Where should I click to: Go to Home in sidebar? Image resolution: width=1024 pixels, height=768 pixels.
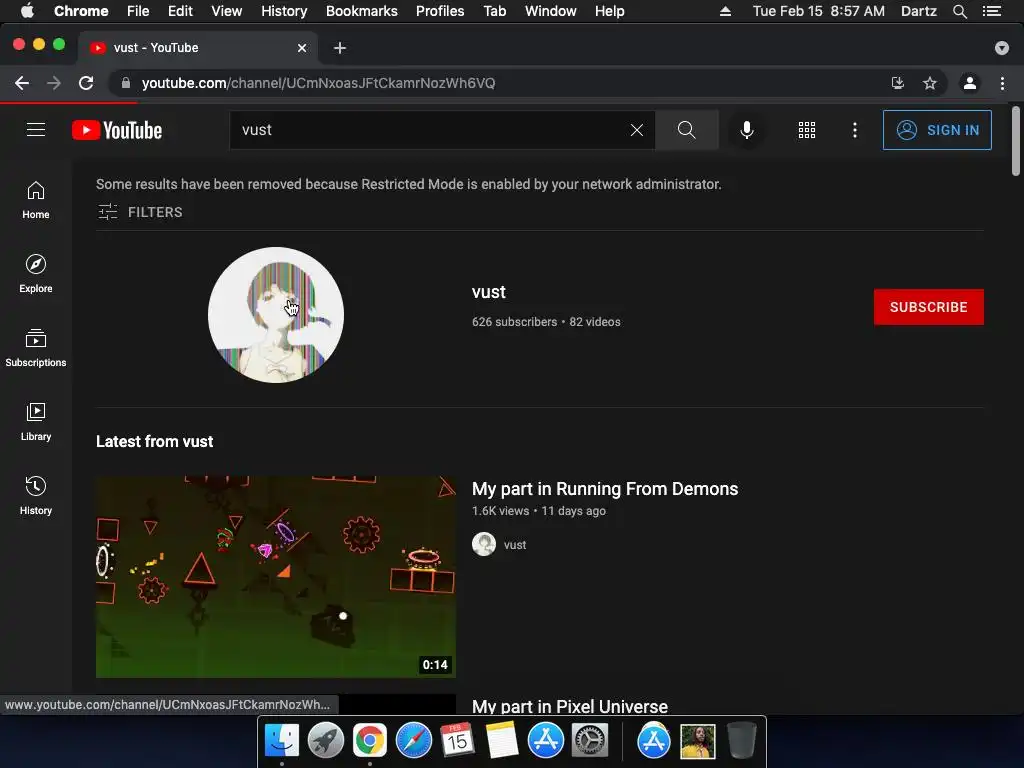[36, 200]
